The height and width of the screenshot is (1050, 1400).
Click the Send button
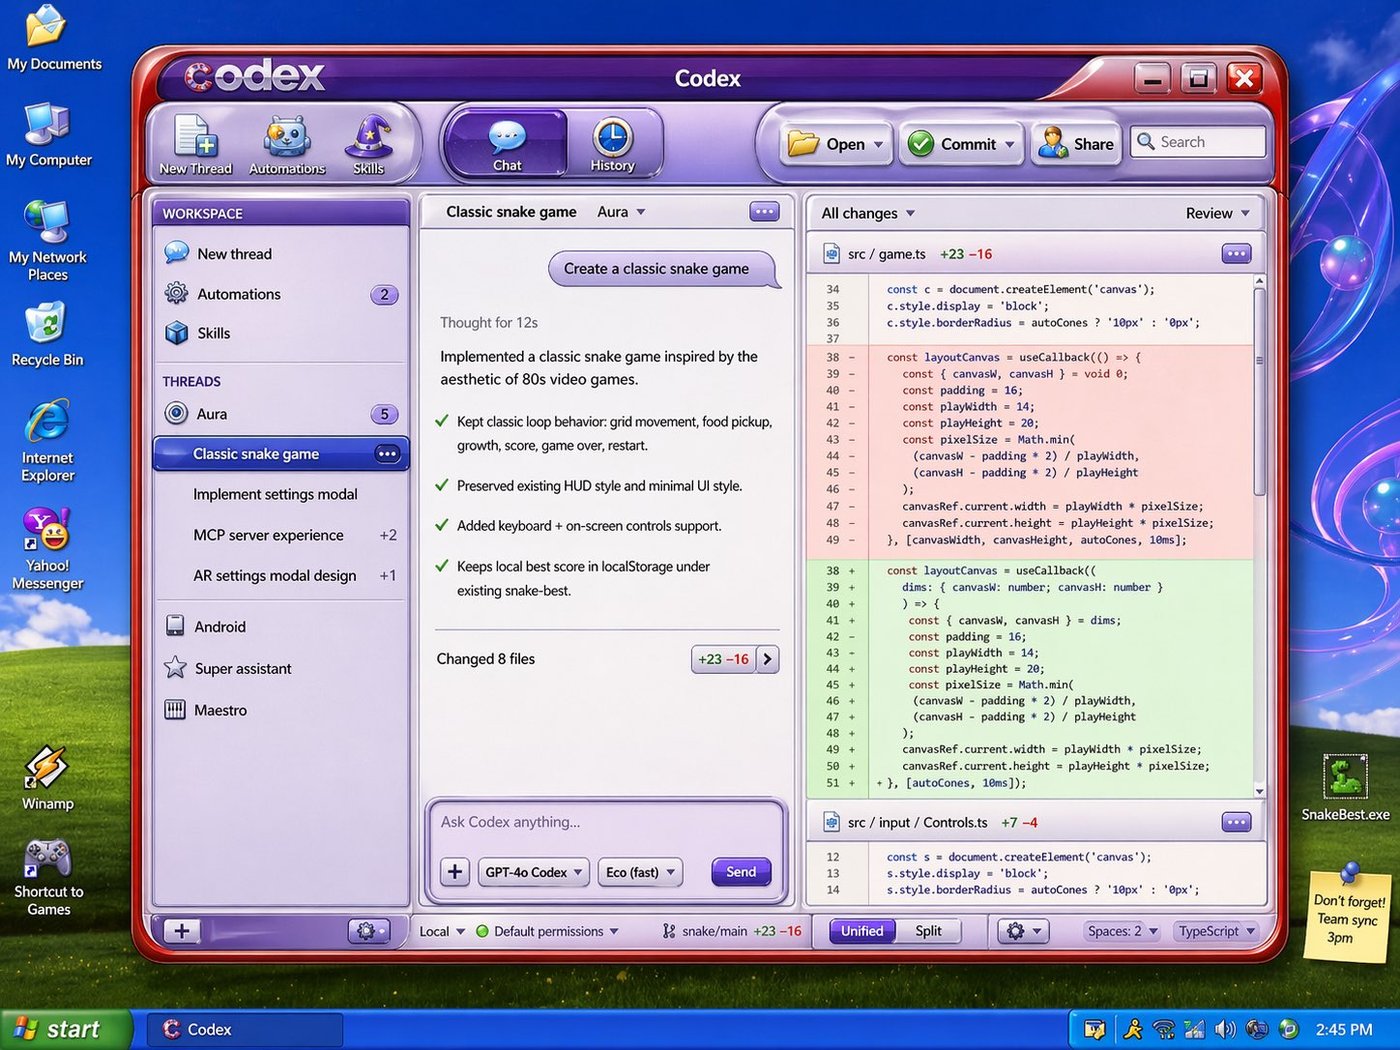741,872
